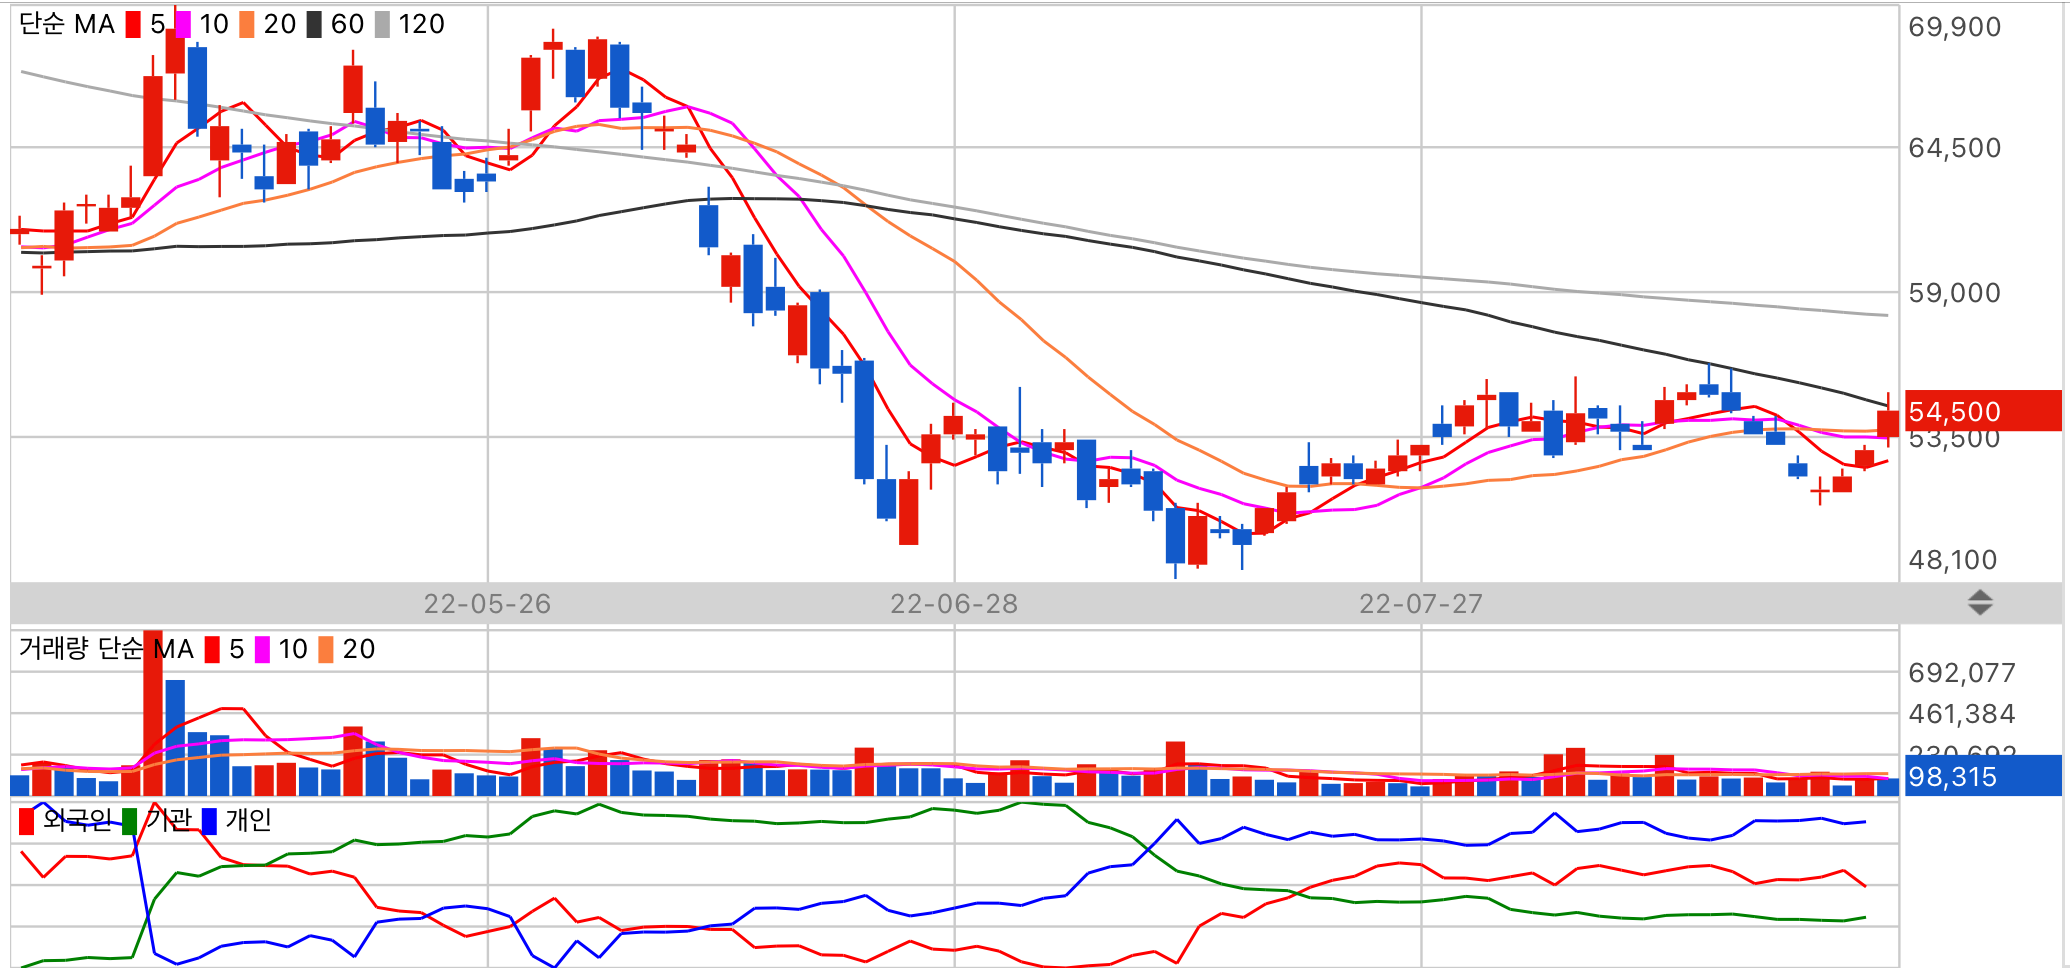Click the volume MA 20 orange swatch
The height and width of the screenshot is (976, 2070).
pyautogui.click(x=326, y=650)
